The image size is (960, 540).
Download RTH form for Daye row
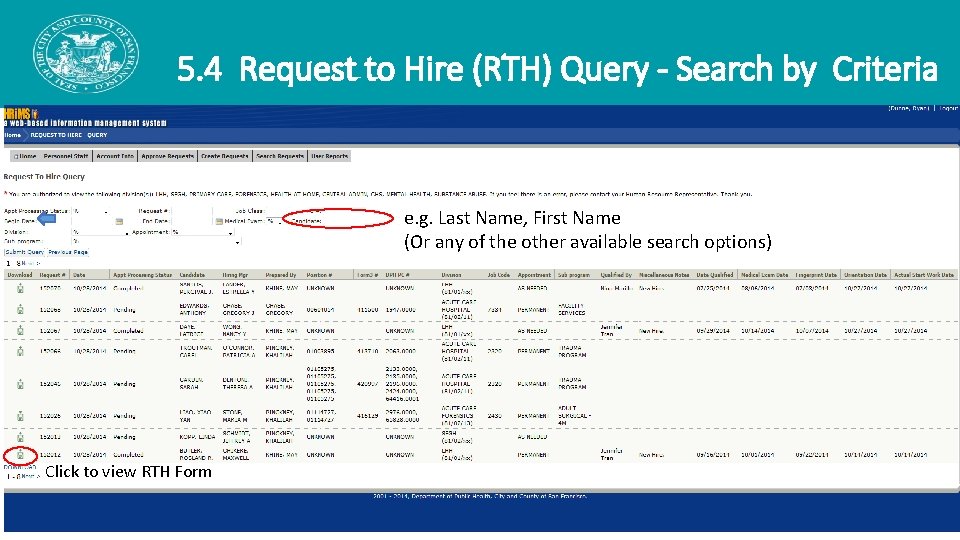20,331
